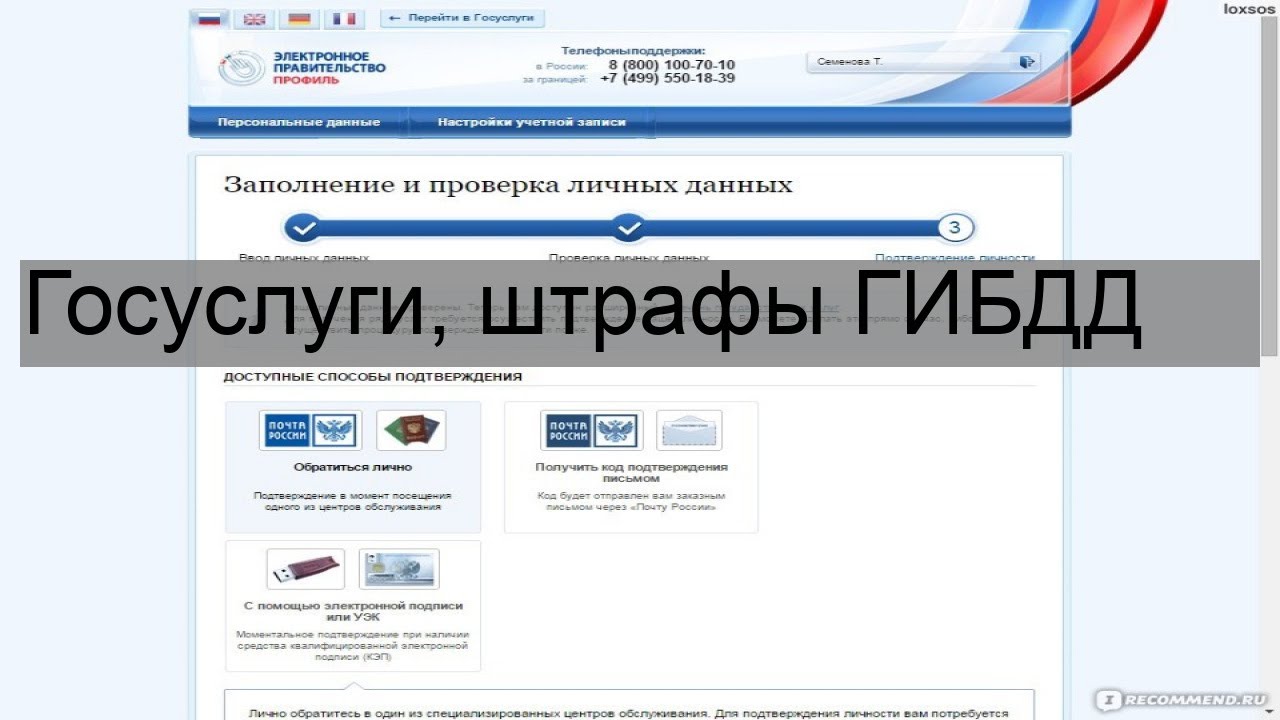Click Почта России logo in letter code card
Image resolution: width=1280 pixels, height=720 pixels.
click(592, 431)
